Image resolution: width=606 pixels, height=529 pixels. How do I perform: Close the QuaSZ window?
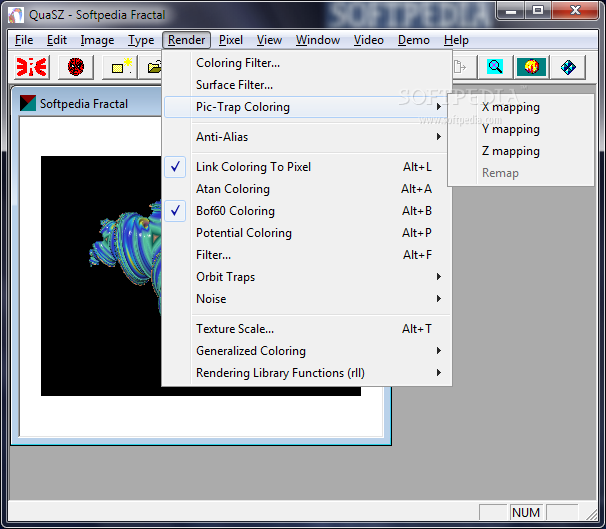(x=575, y=11)
